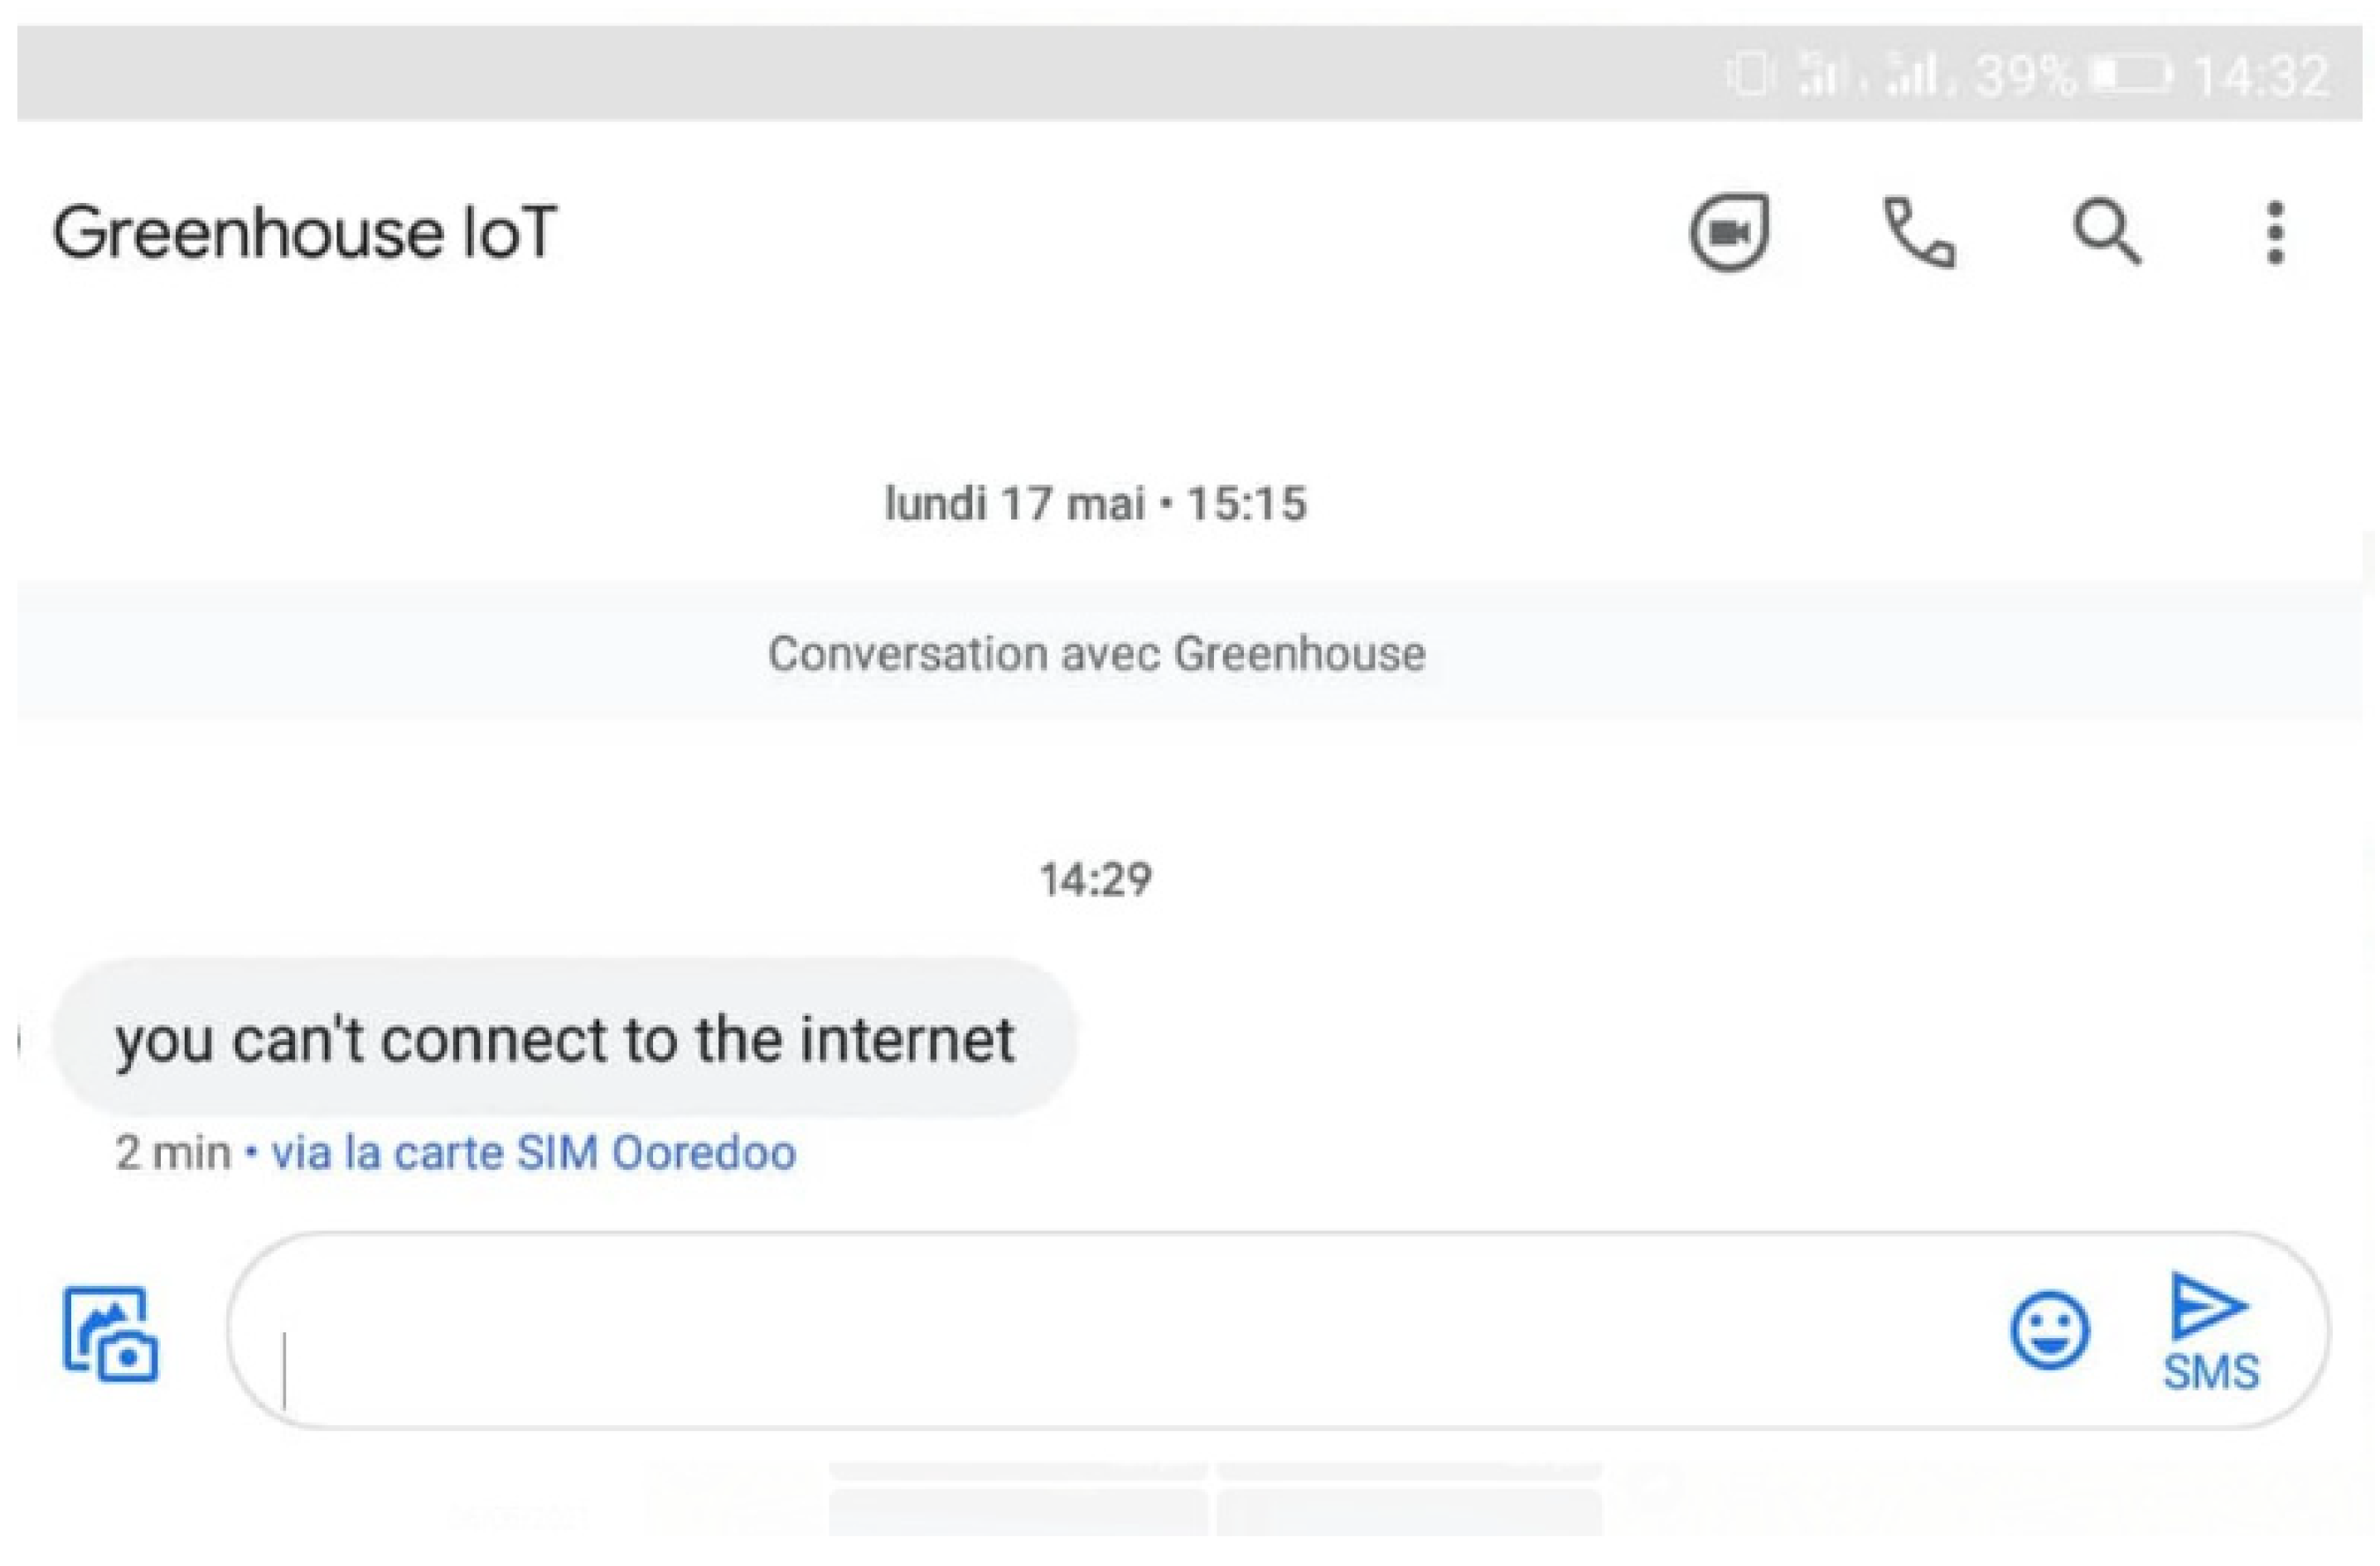The width and height of the screenshot is (2380, 1566).
Task: Open the three-dot more options menu
Action: point(2275,232)
